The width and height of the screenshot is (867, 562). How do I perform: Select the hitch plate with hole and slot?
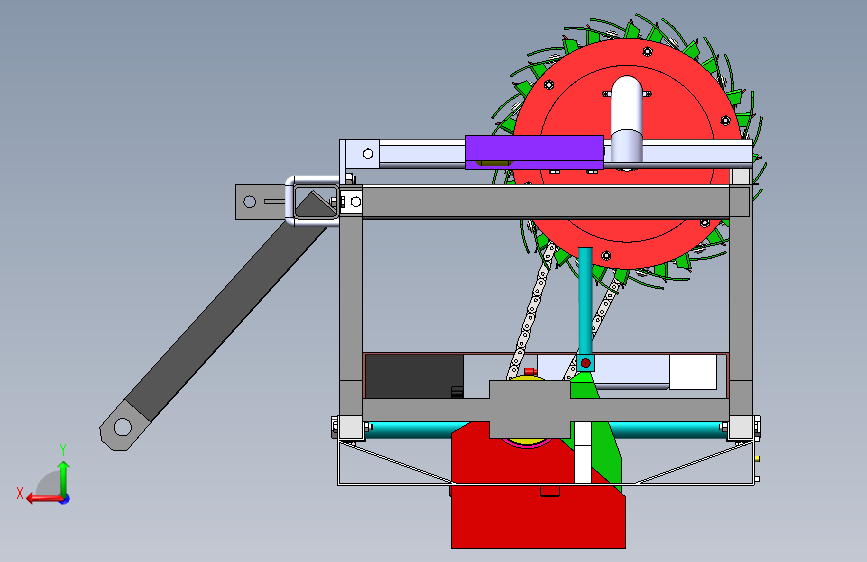pyautogui.click(x=260, y=202)
